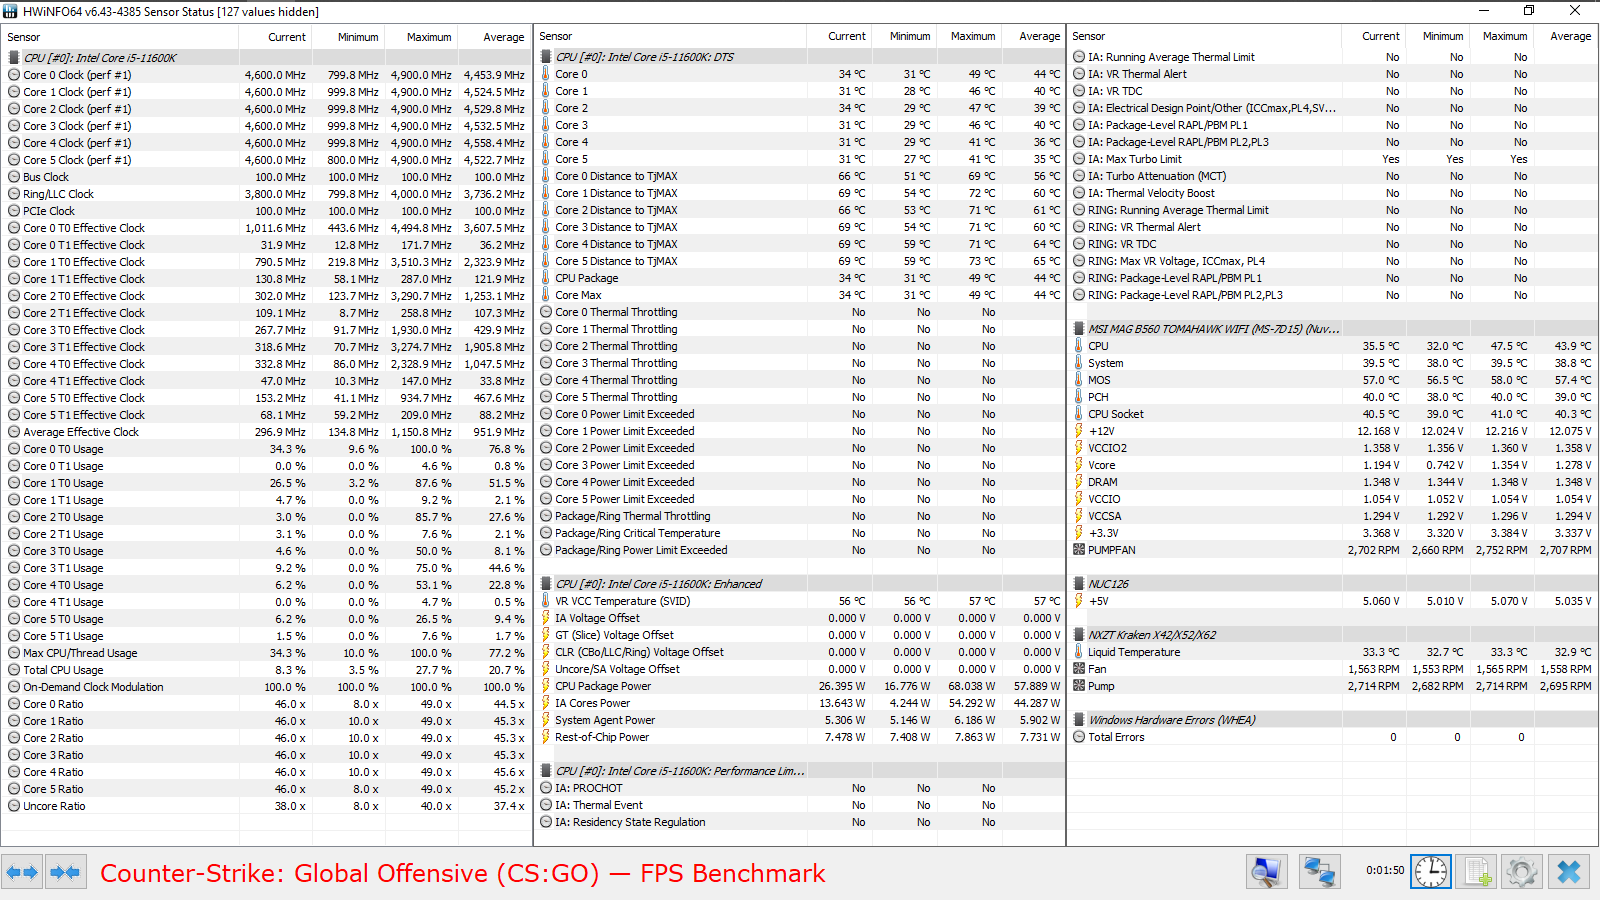Select the Bus Clock row
Image resolution: width=1600 pixels, height=900 pixels.
pos(267,177)
